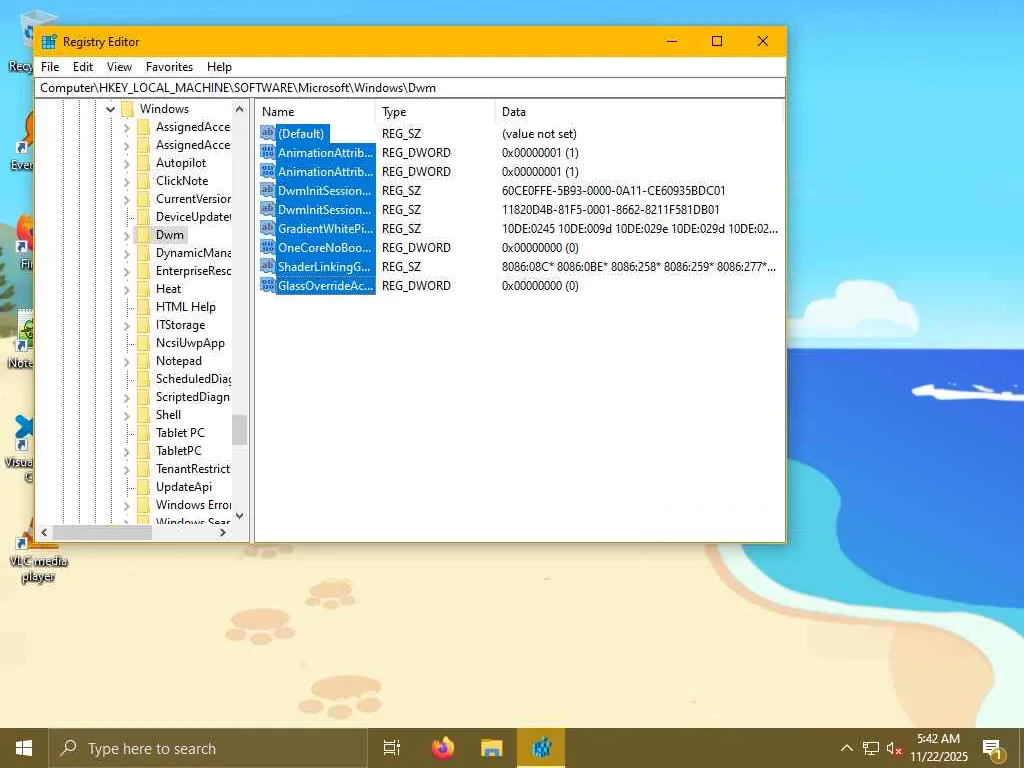Open the Favorites menu

coord(169,67)
